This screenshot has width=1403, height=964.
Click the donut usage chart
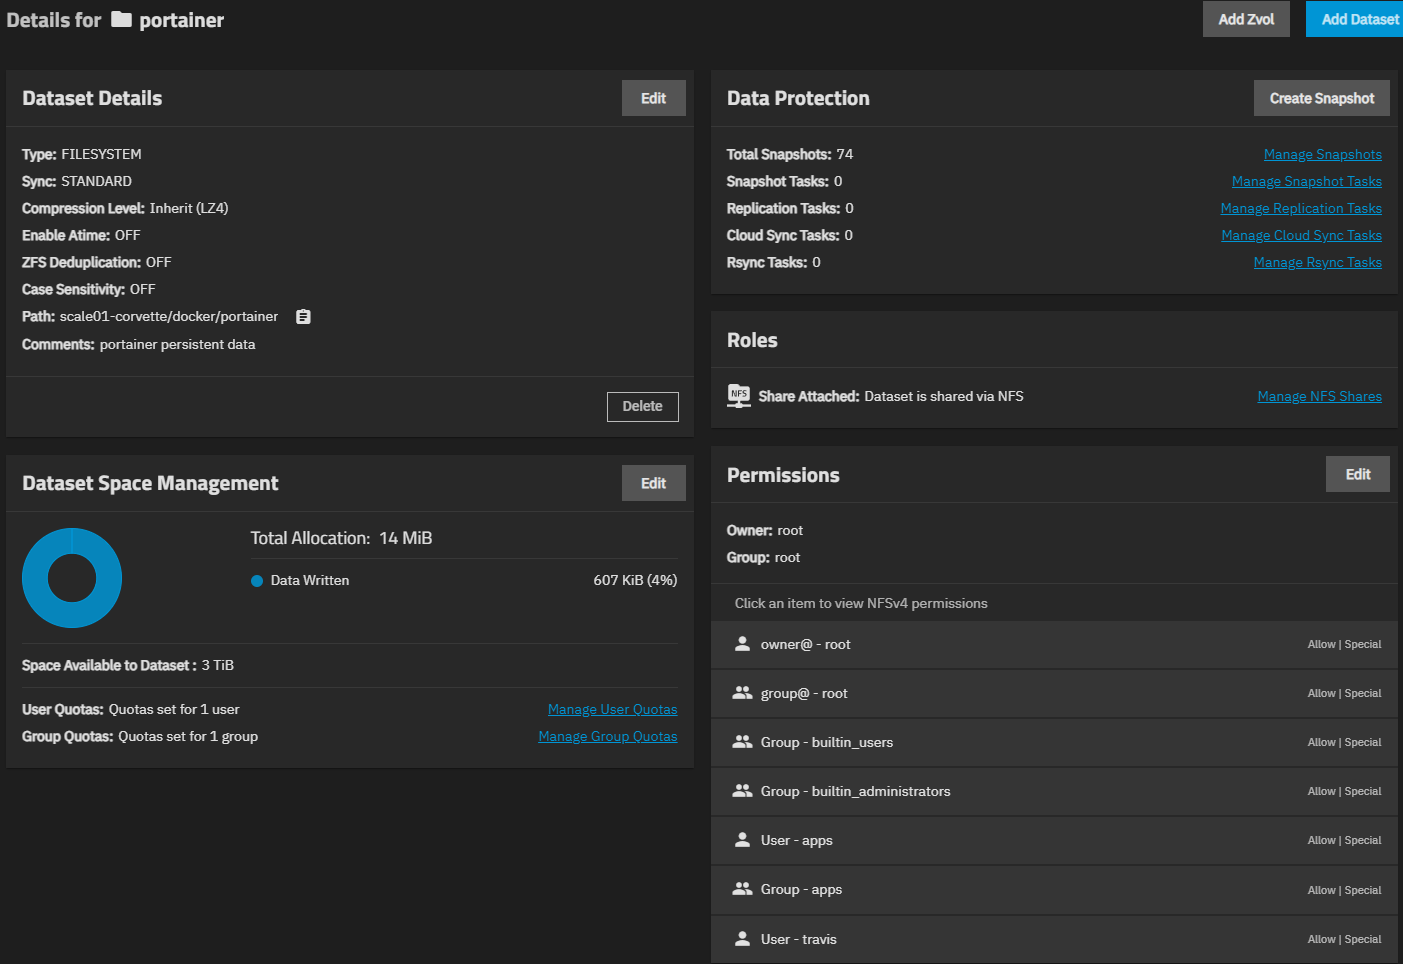click(72, 578)
